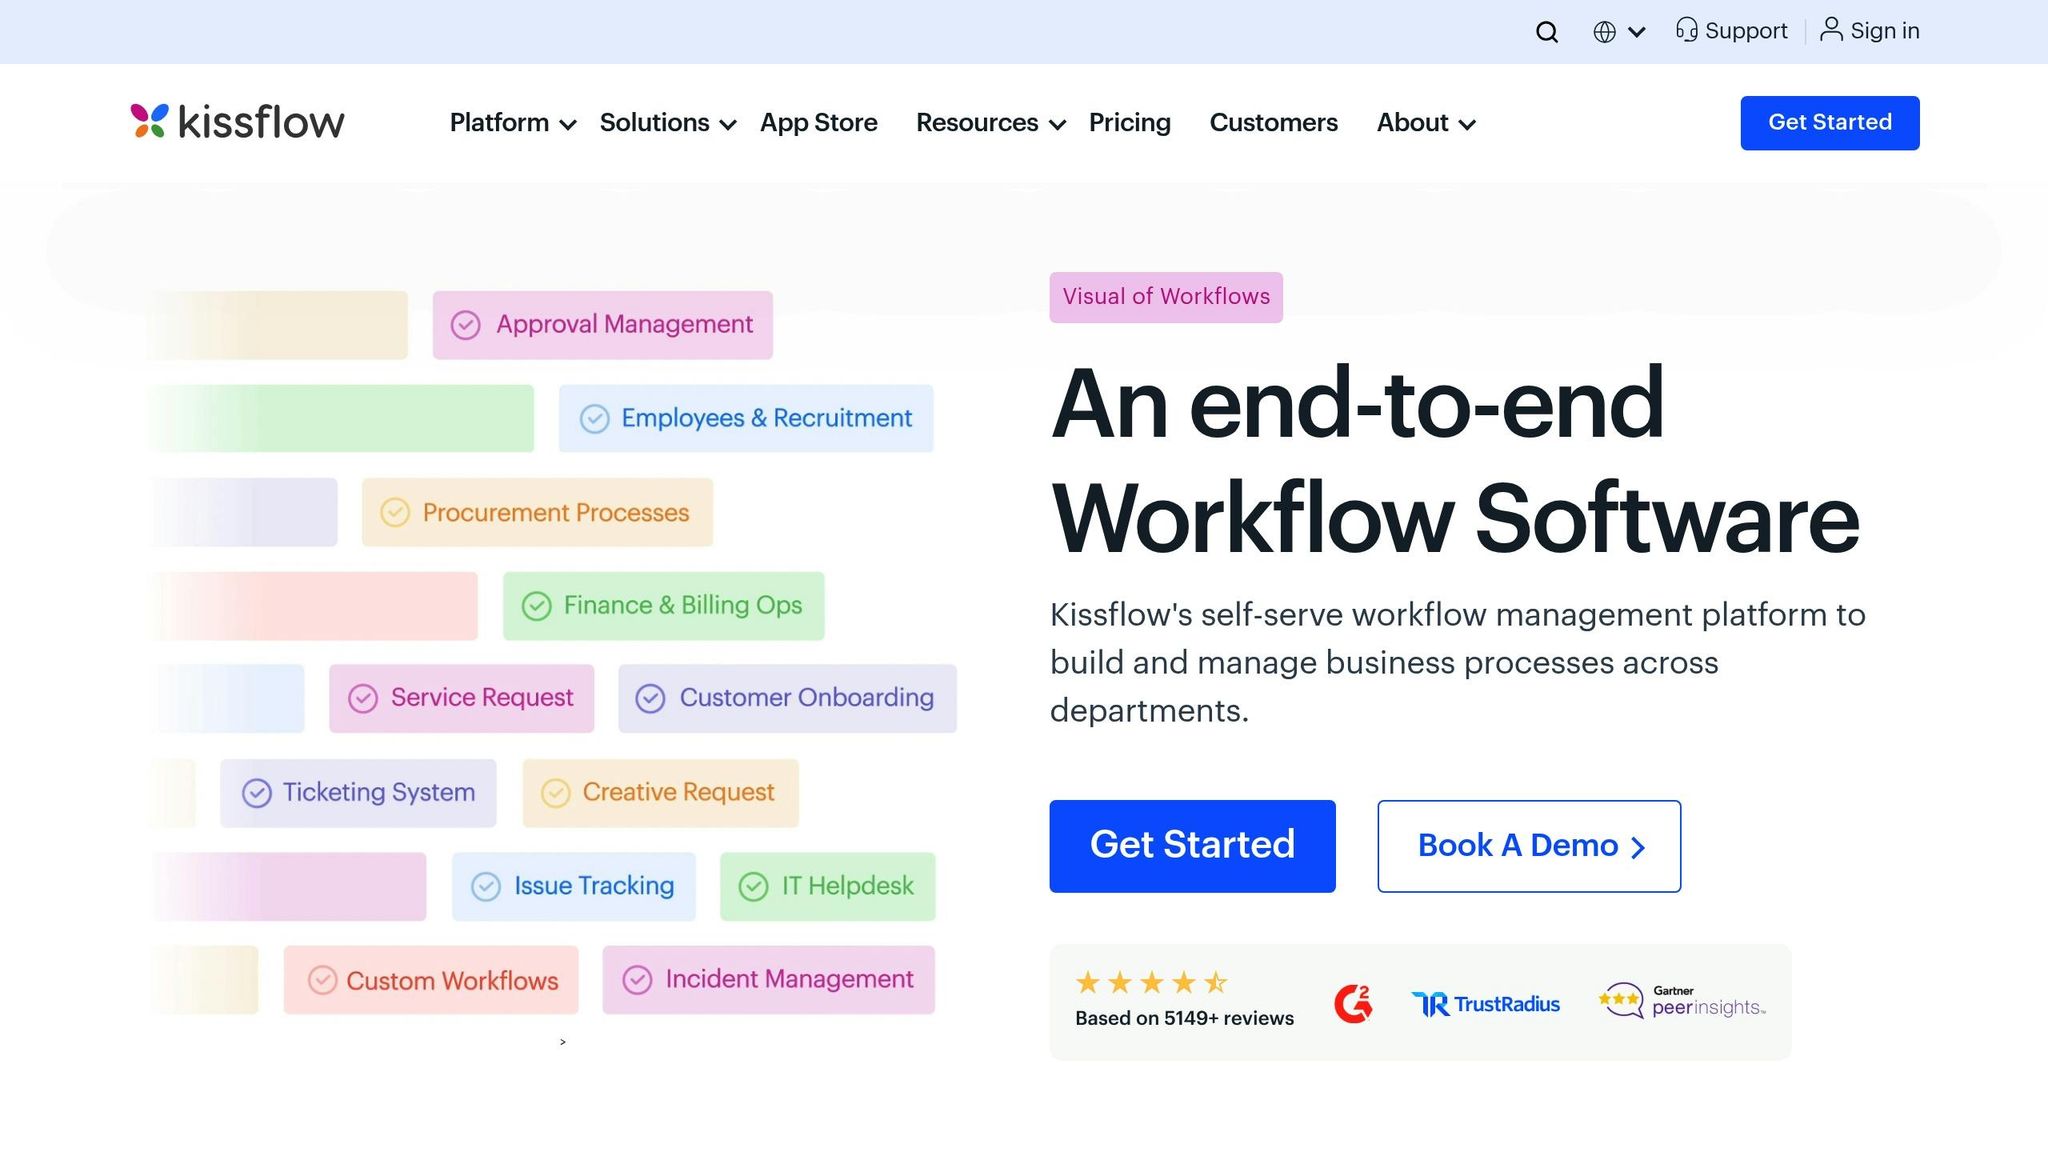Click the Gartner Peer Insights logo

click(1683, 1001)
